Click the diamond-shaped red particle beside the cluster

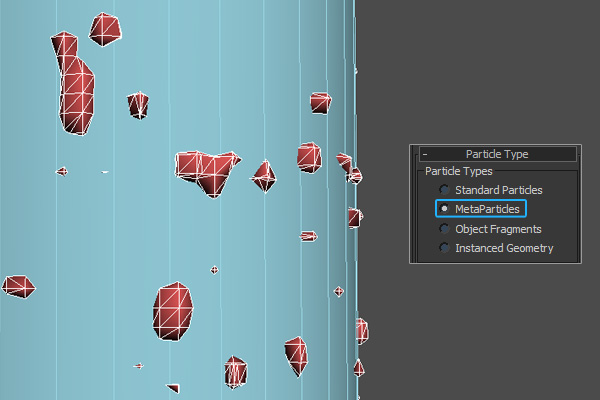click(x=264, y=176)
